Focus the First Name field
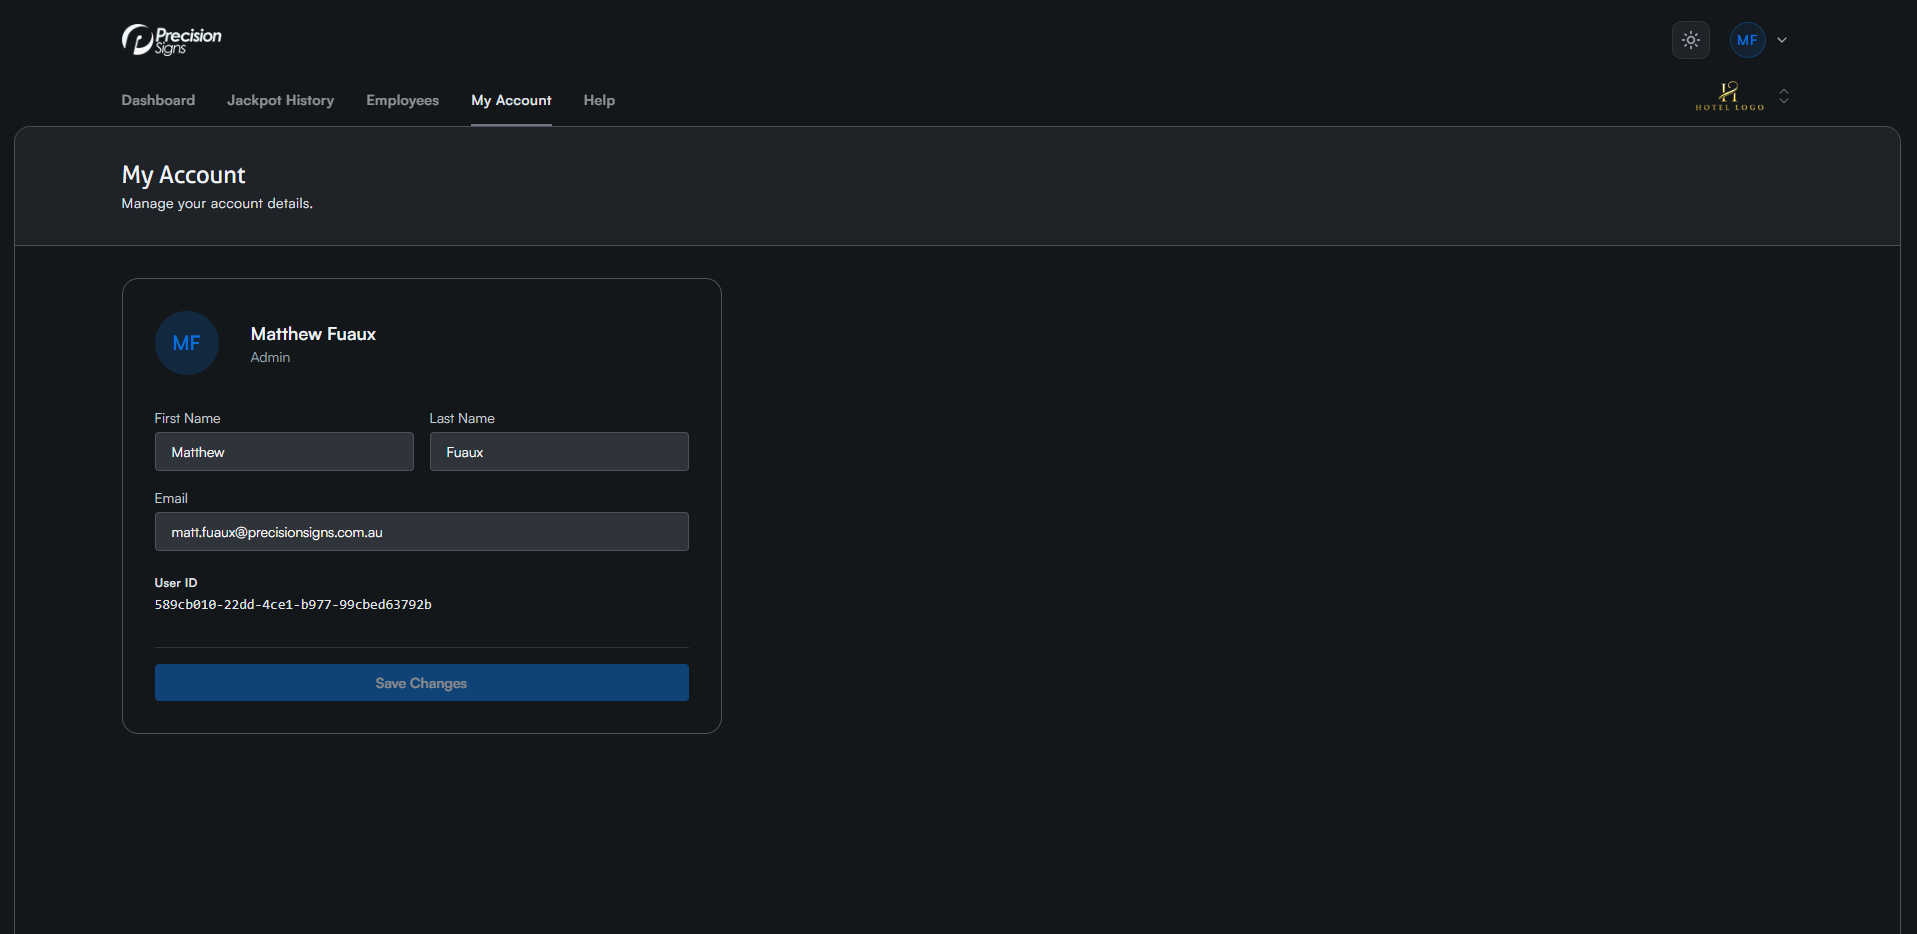Screen dimensions: 1917x934 [284, 452]
